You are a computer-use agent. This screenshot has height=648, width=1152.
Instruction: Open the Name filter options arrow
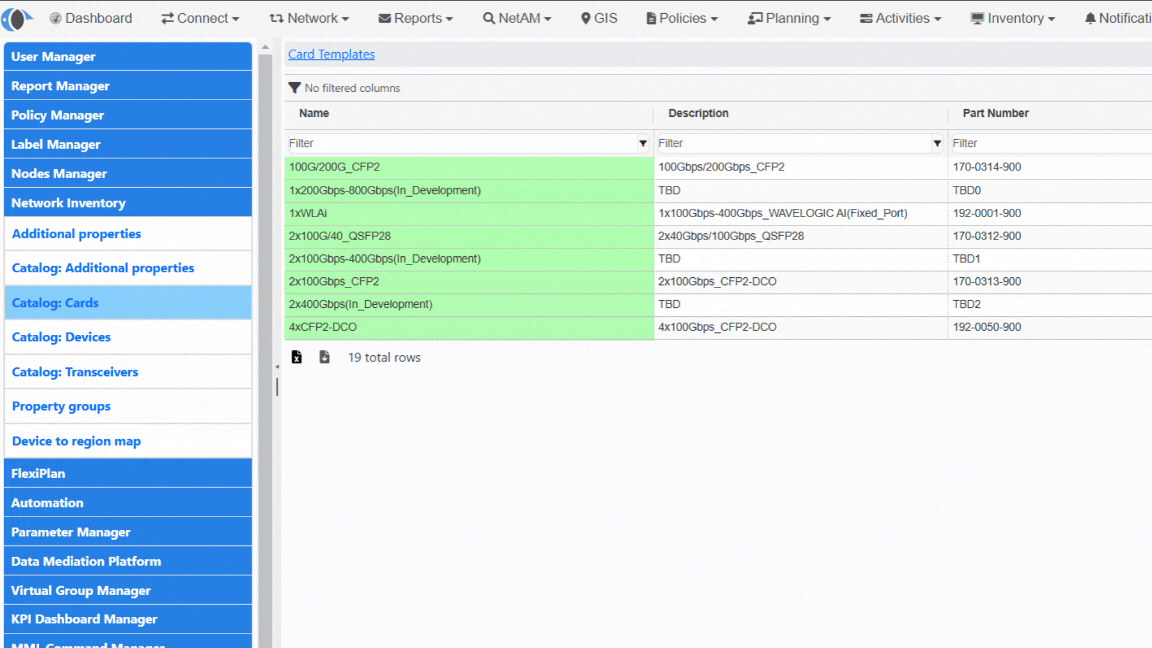tap(643, 143)
